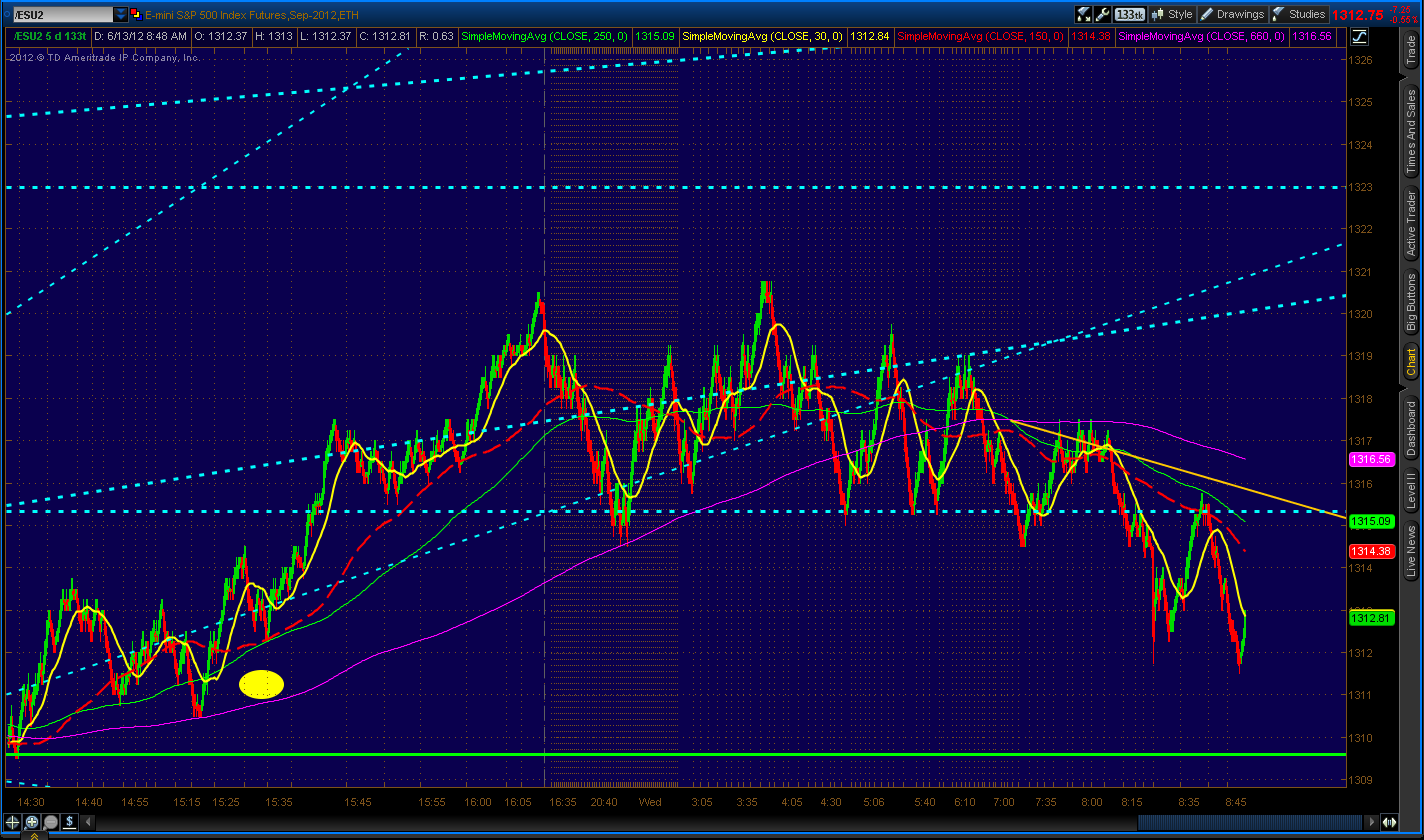The height and width of the screenshot is (840, 1424).
Task: Open the Live News side tab
Action: (x=1411, y=551)
